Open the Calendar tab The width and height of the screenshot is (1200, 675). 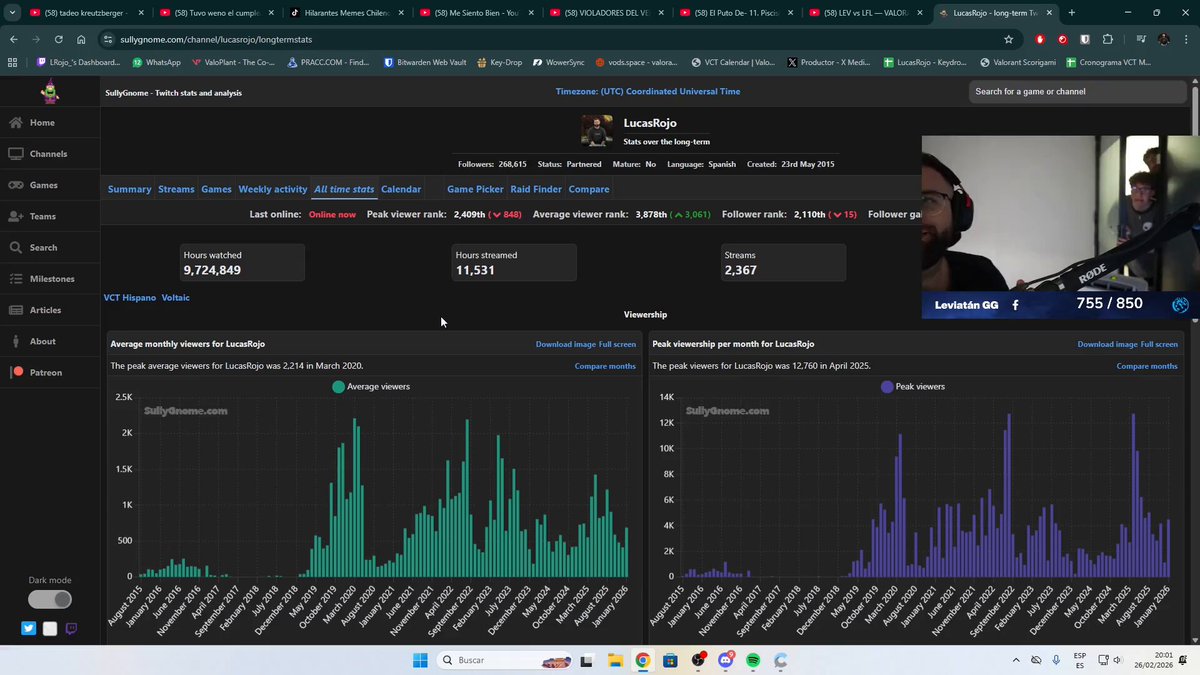(x=401, y=189)
